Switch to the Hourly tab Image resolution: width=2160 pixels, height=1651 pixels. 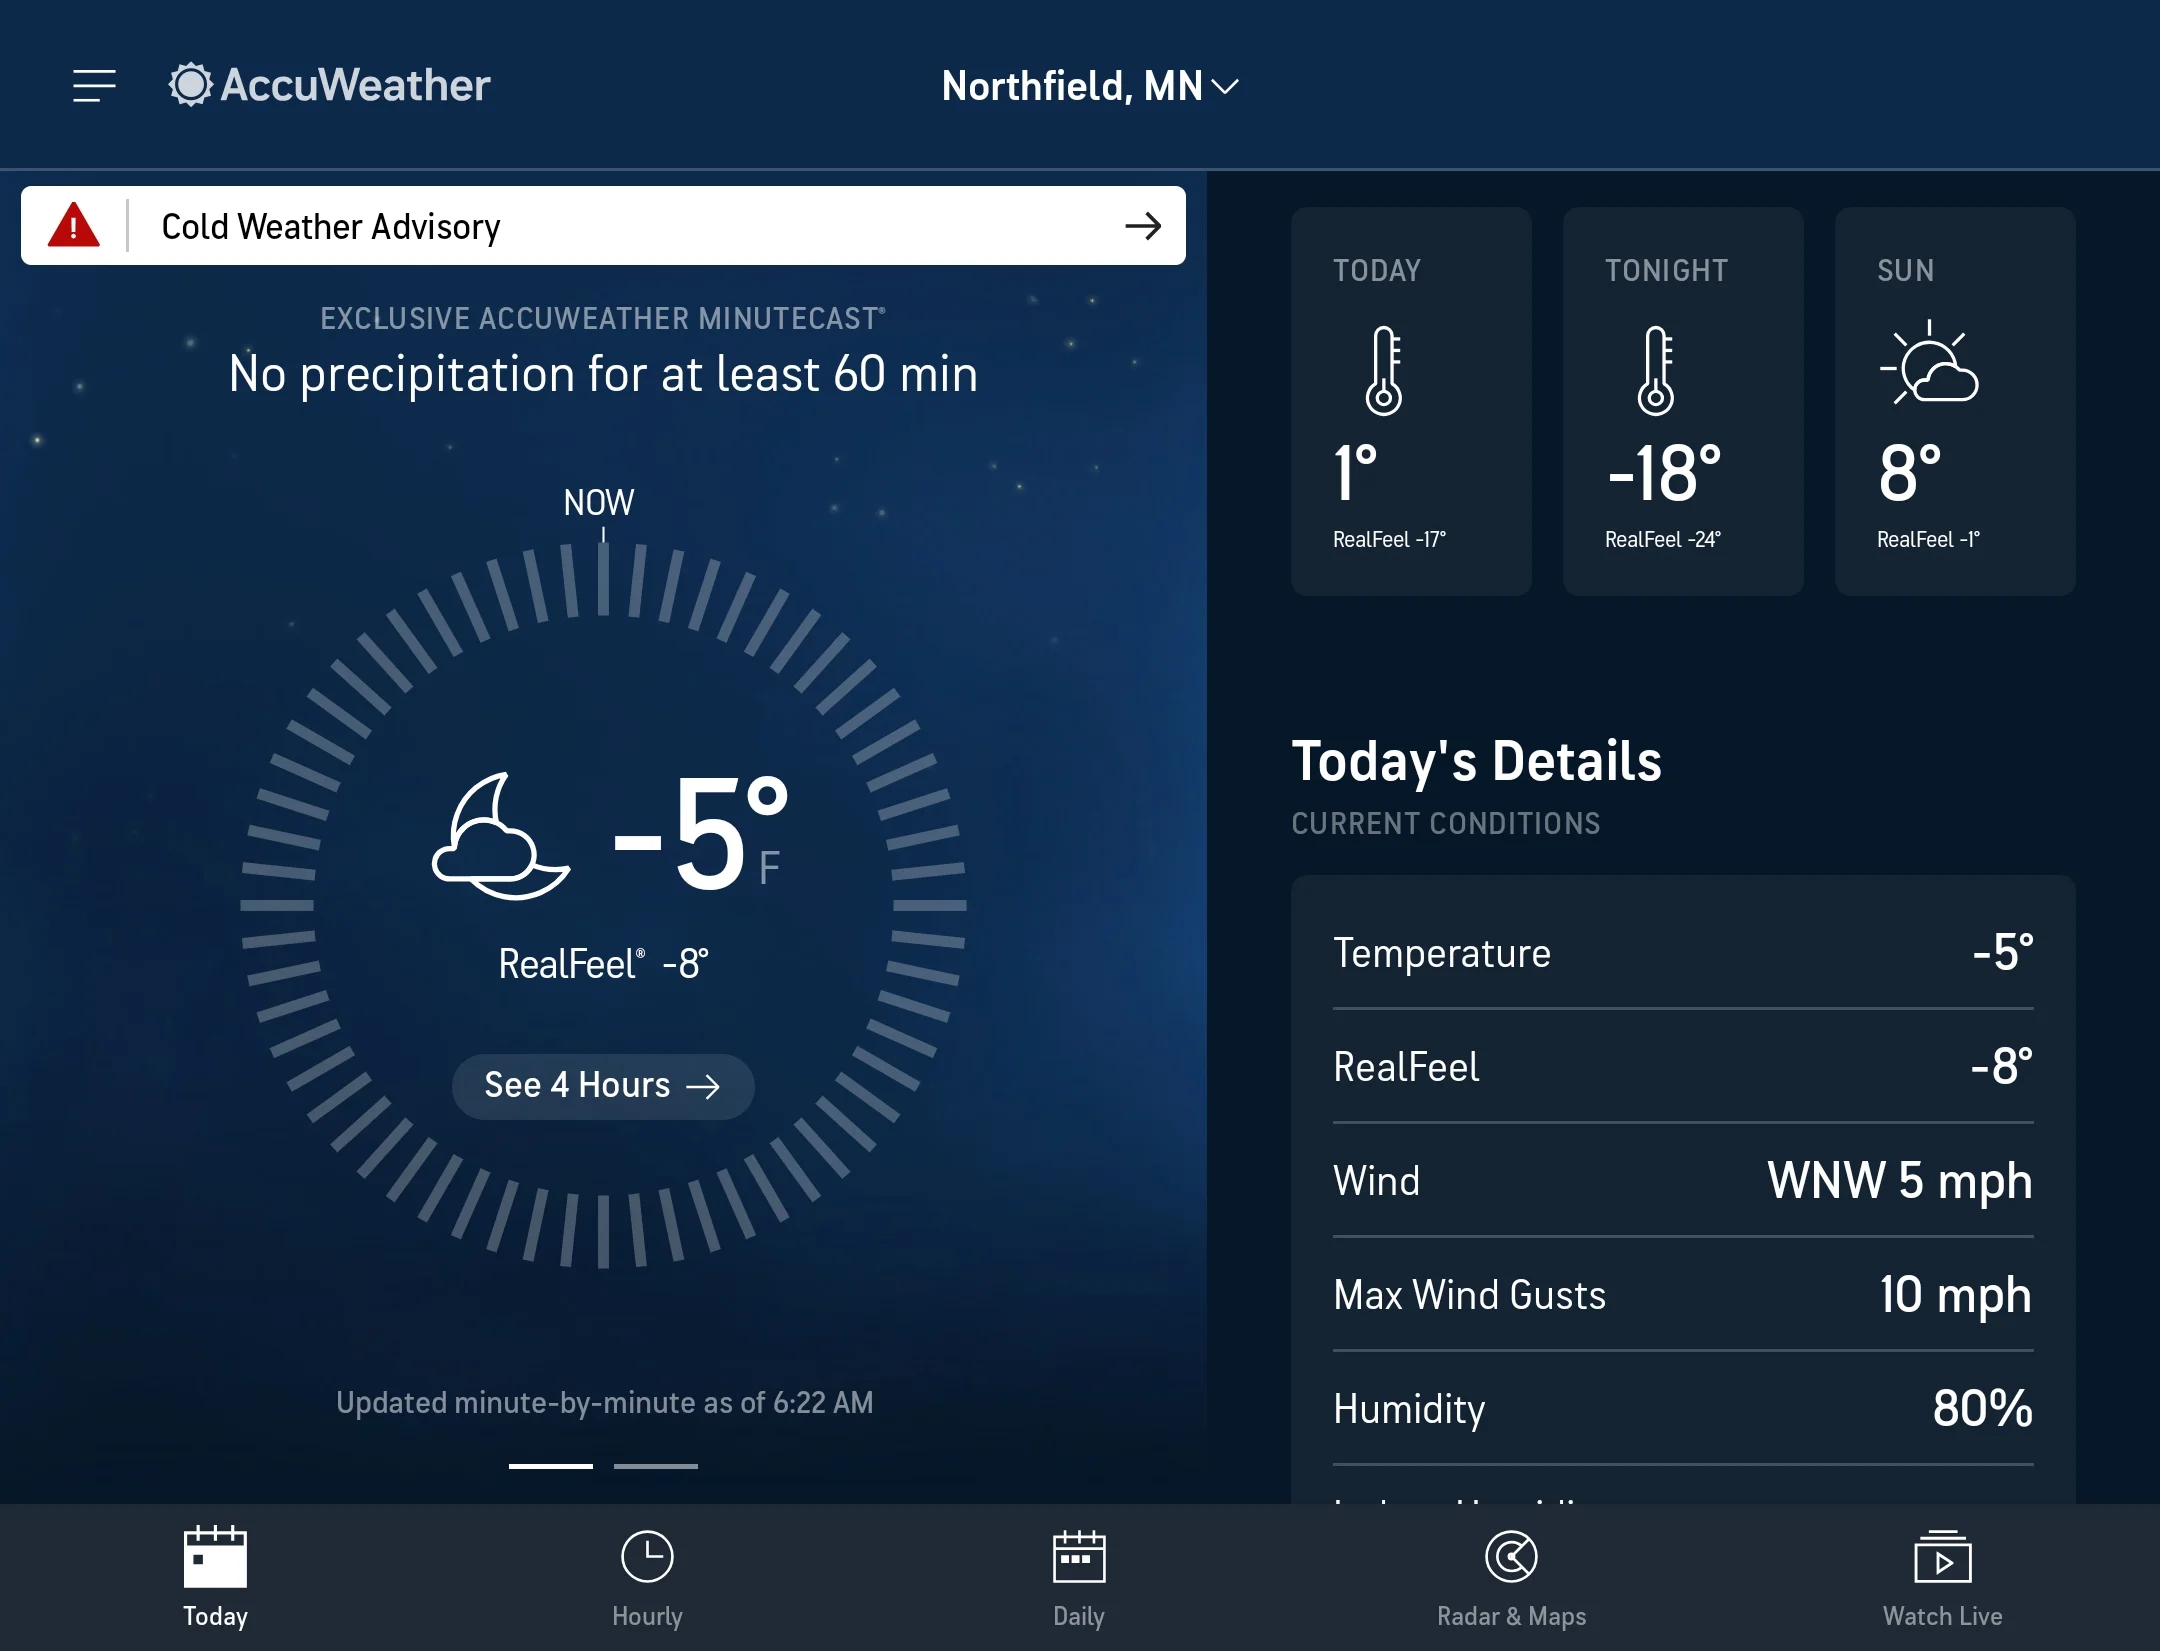click(647, 1578)
